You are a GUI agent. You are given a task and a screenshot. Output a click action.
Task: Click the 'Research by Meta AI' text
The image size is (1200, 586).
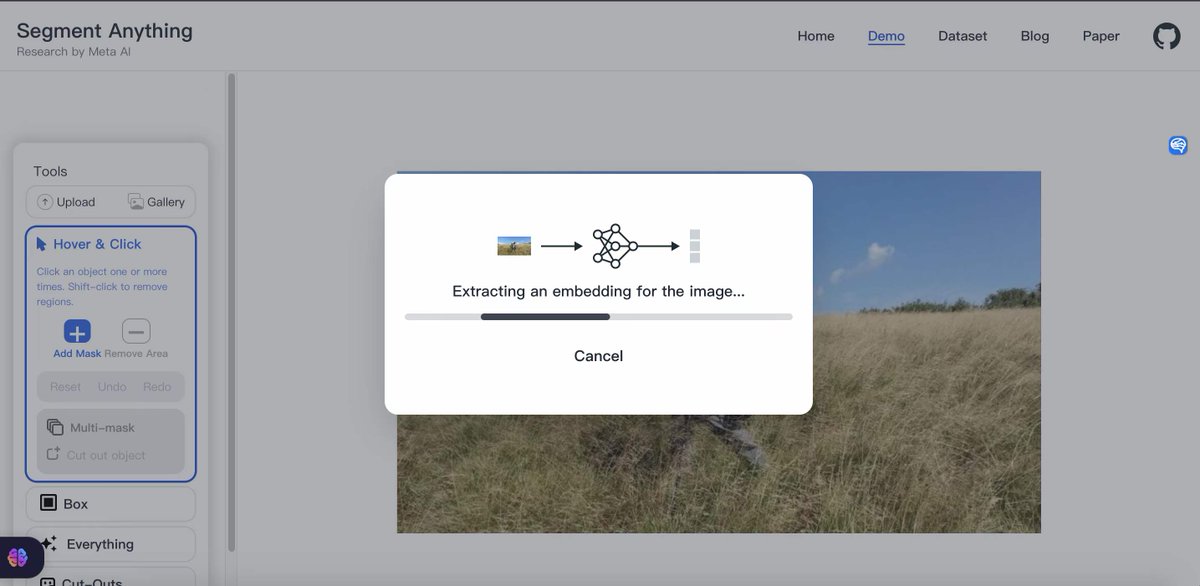coord(74,52)
